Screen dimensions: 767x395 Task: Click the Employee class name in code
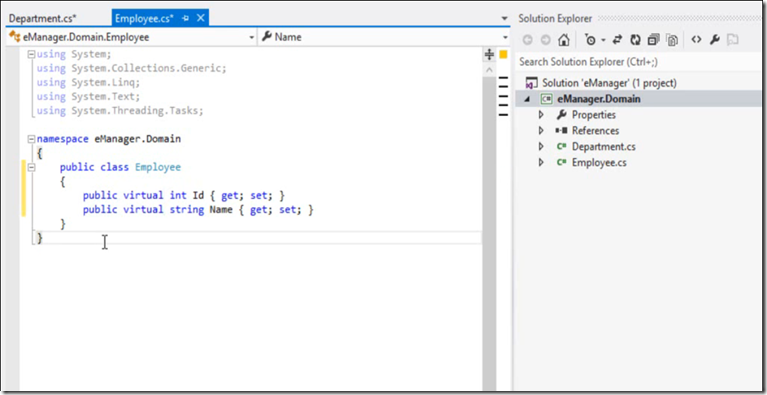(158, 167)
